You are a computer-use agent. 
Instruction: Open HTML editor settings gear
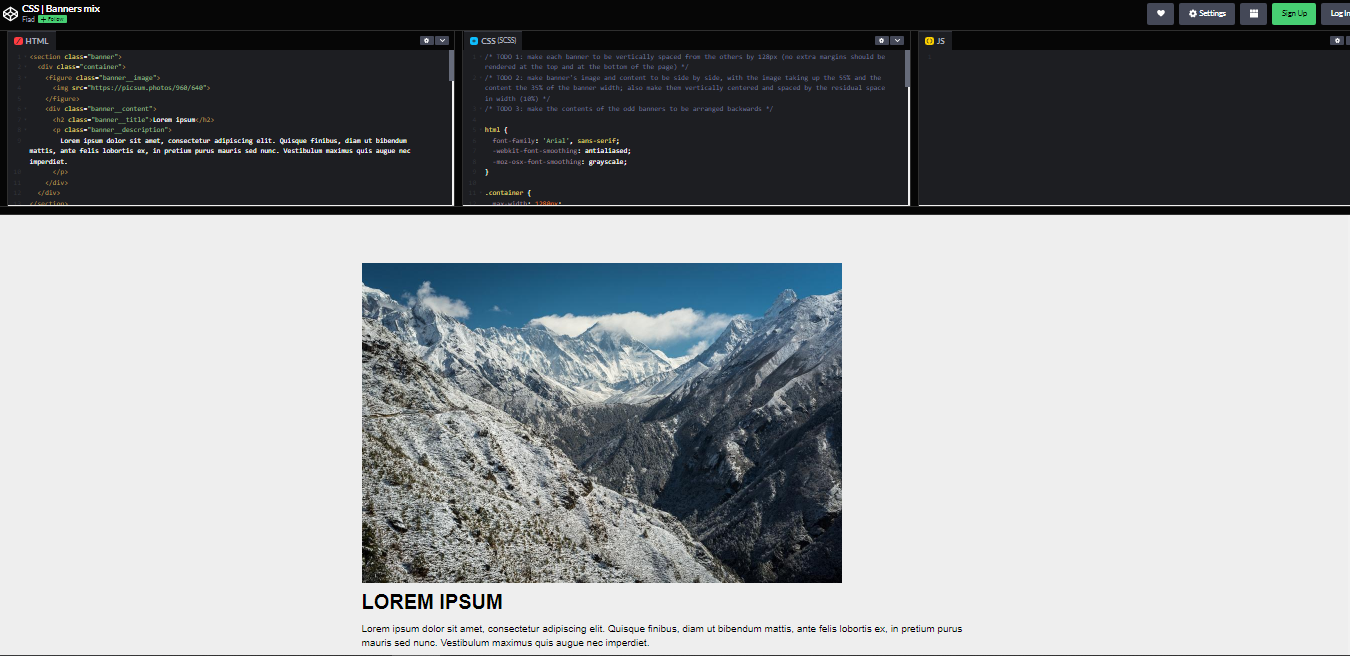pos(427,41)
